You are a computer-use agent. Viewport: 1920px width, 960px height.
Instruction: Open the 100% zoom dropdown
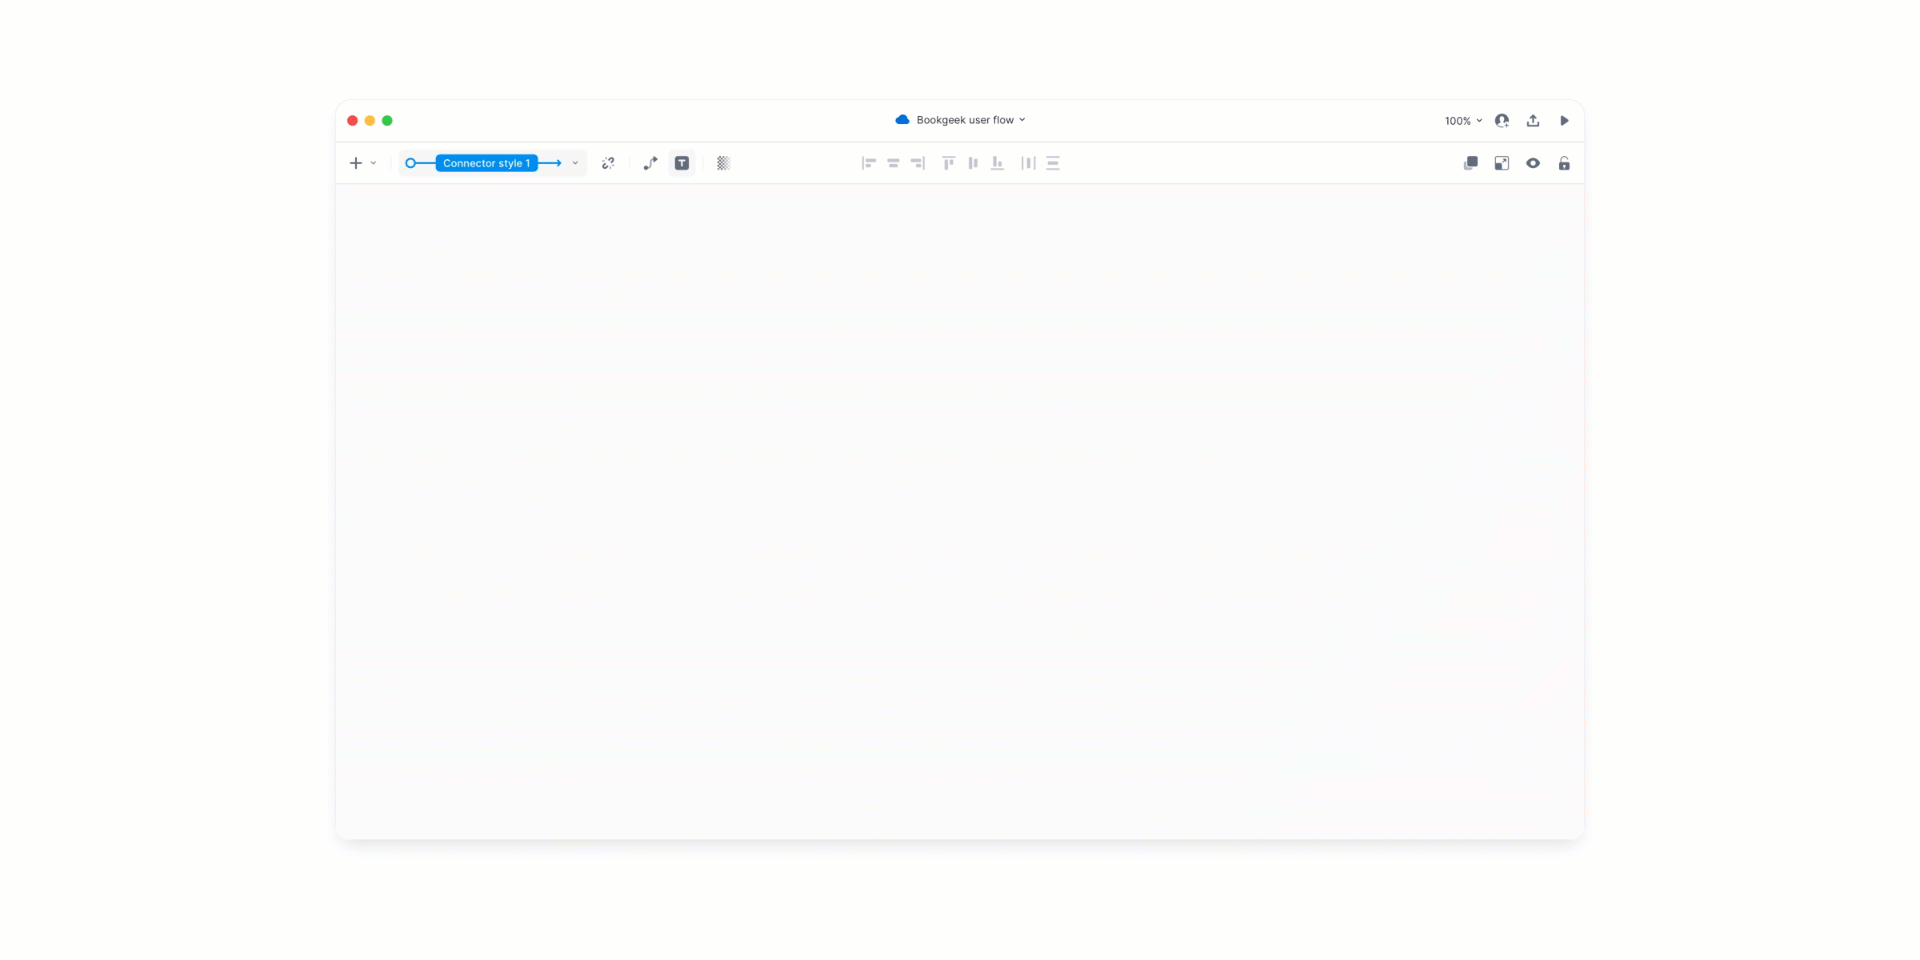pos(1463,121)
